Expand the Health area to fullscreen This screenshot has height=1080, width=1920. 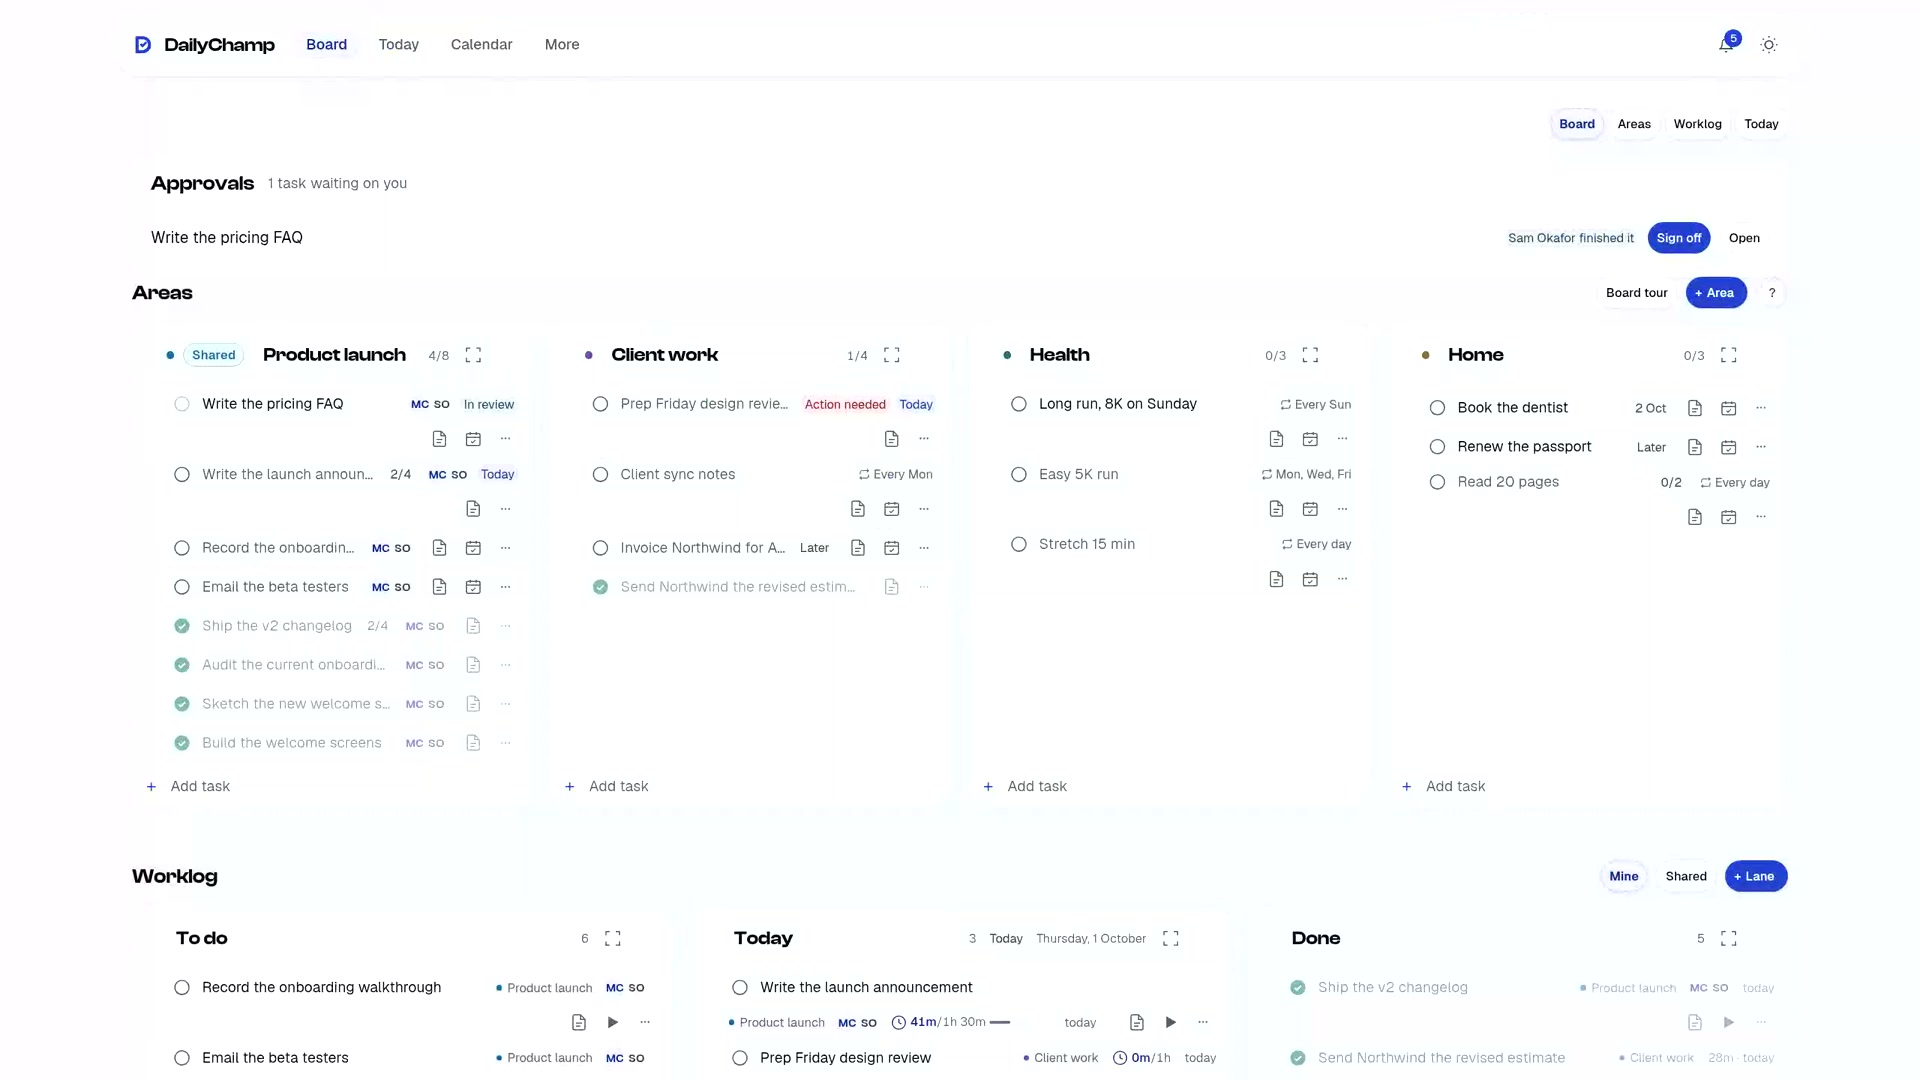coord(1310,355)
